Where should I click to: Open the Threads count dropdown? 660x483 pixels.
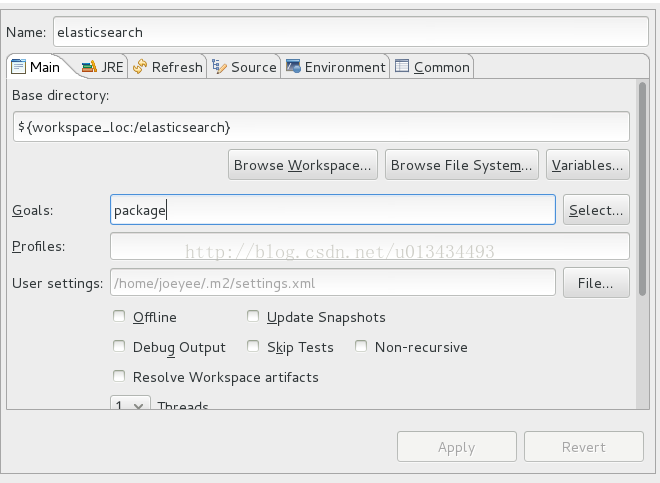click(130, 403)
